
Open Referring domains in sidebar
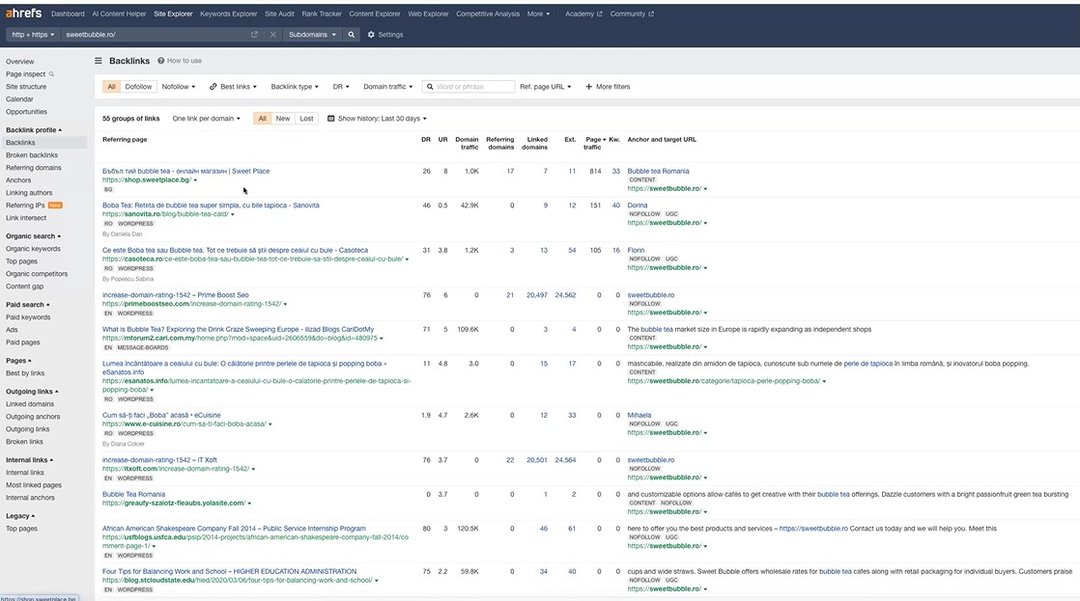[x=33, y=168]
